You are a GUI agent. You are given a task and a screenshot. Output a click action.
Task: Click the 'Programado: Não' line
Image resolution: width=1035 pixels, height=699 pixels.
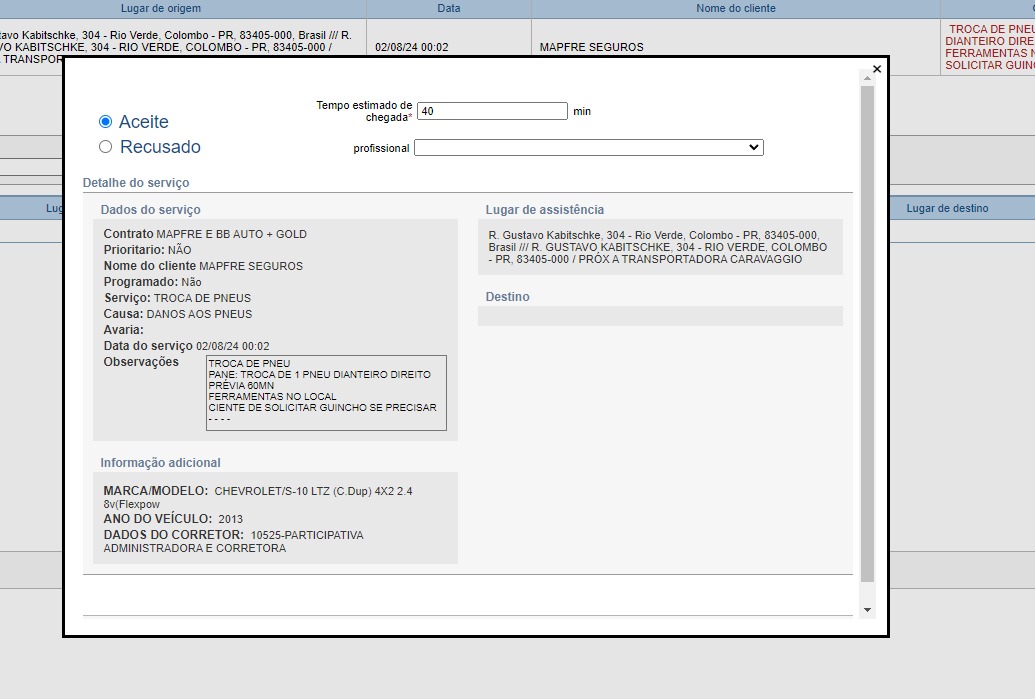(x=152, y=282)
